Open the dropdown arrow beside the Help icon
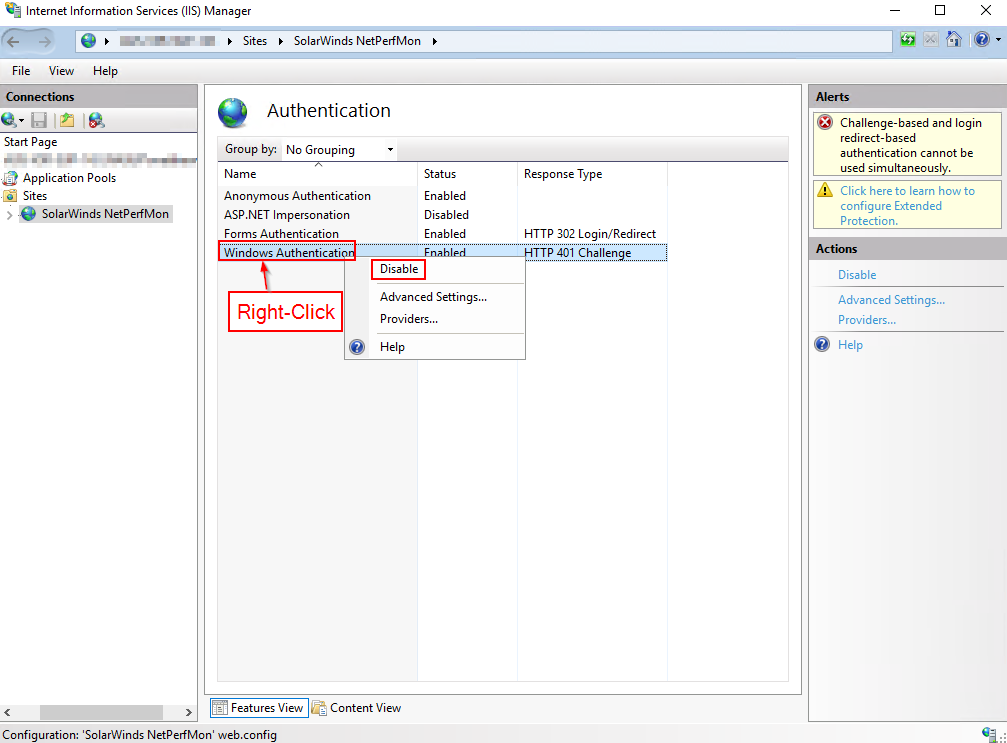Viewport: 1007px width, 743px height. pos(997,41)
